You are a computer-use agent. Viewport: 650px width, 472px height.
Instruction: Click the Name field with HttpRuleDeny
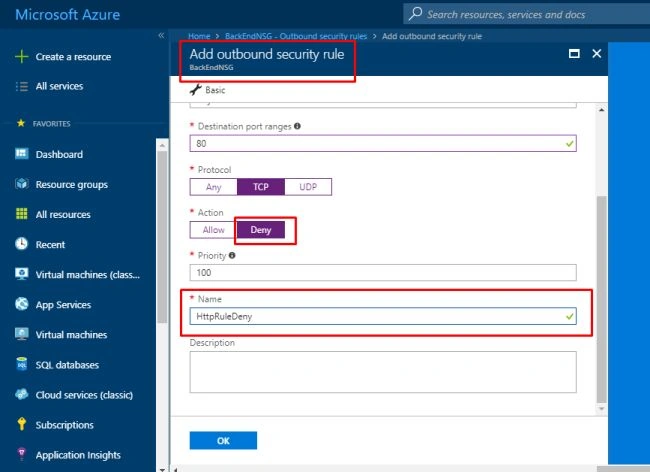(383, 316)
